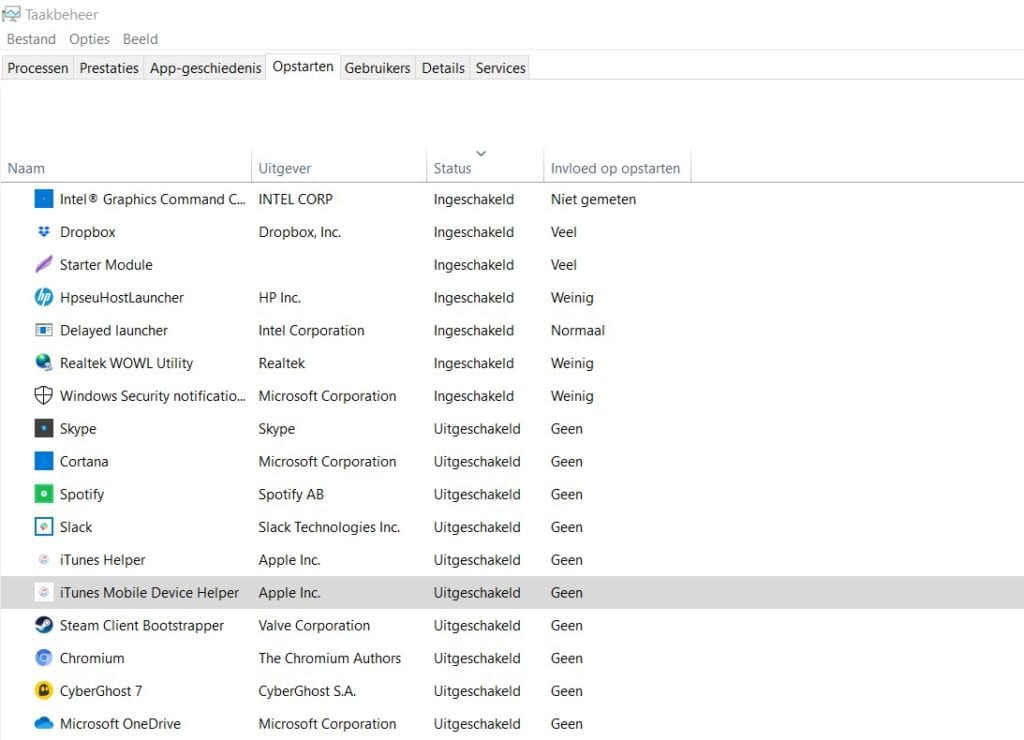Screen dimensions: 1024x740
Task: Click the Steam Client Bootstrapper icon
Action: [44, 625]
